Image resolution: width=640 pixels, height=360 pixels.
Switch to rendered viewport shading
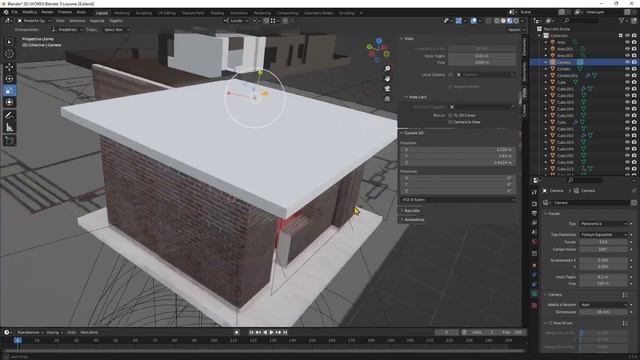click(516, 20)
